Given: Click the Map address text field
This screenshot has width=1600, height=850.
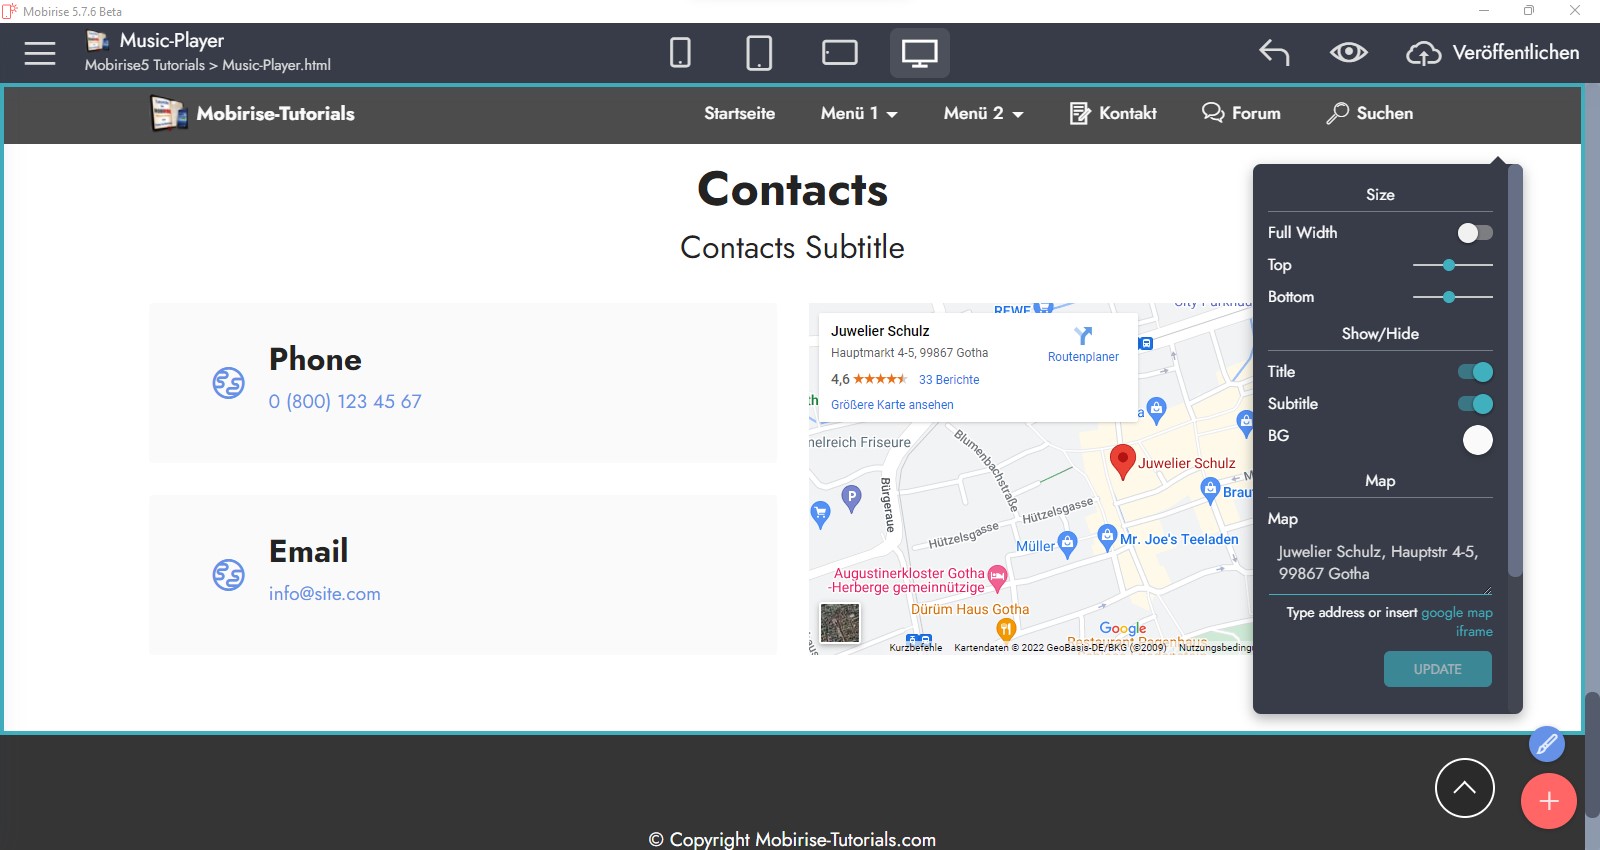Looking at the screenshot, I should click(1378, 563).
